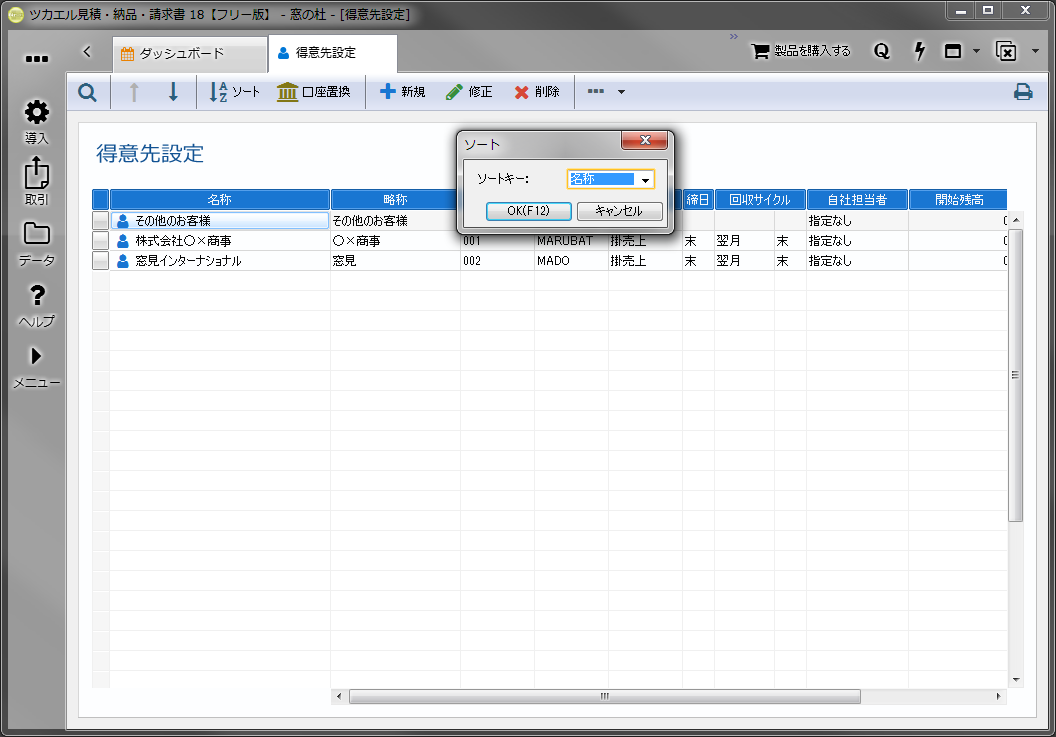Click the 口座置換 bank icon
1056x737 pixels.
(314, 91)
